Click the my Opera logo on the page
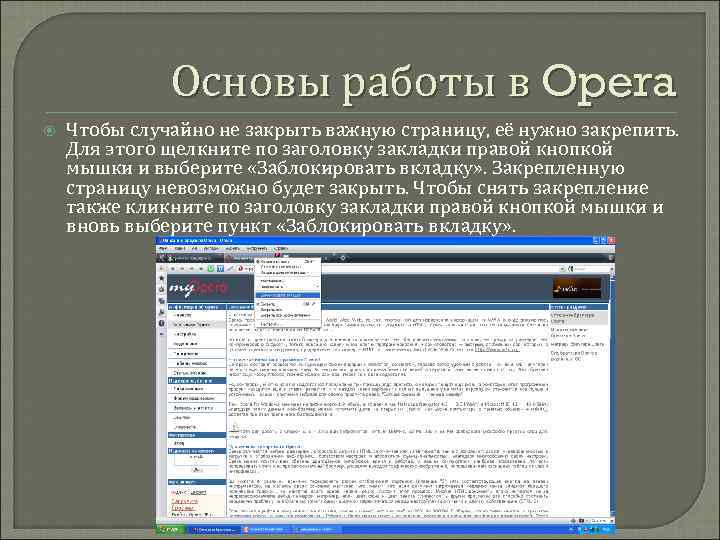The height and width of the screenshot is (540, 720). coord(198,287)
